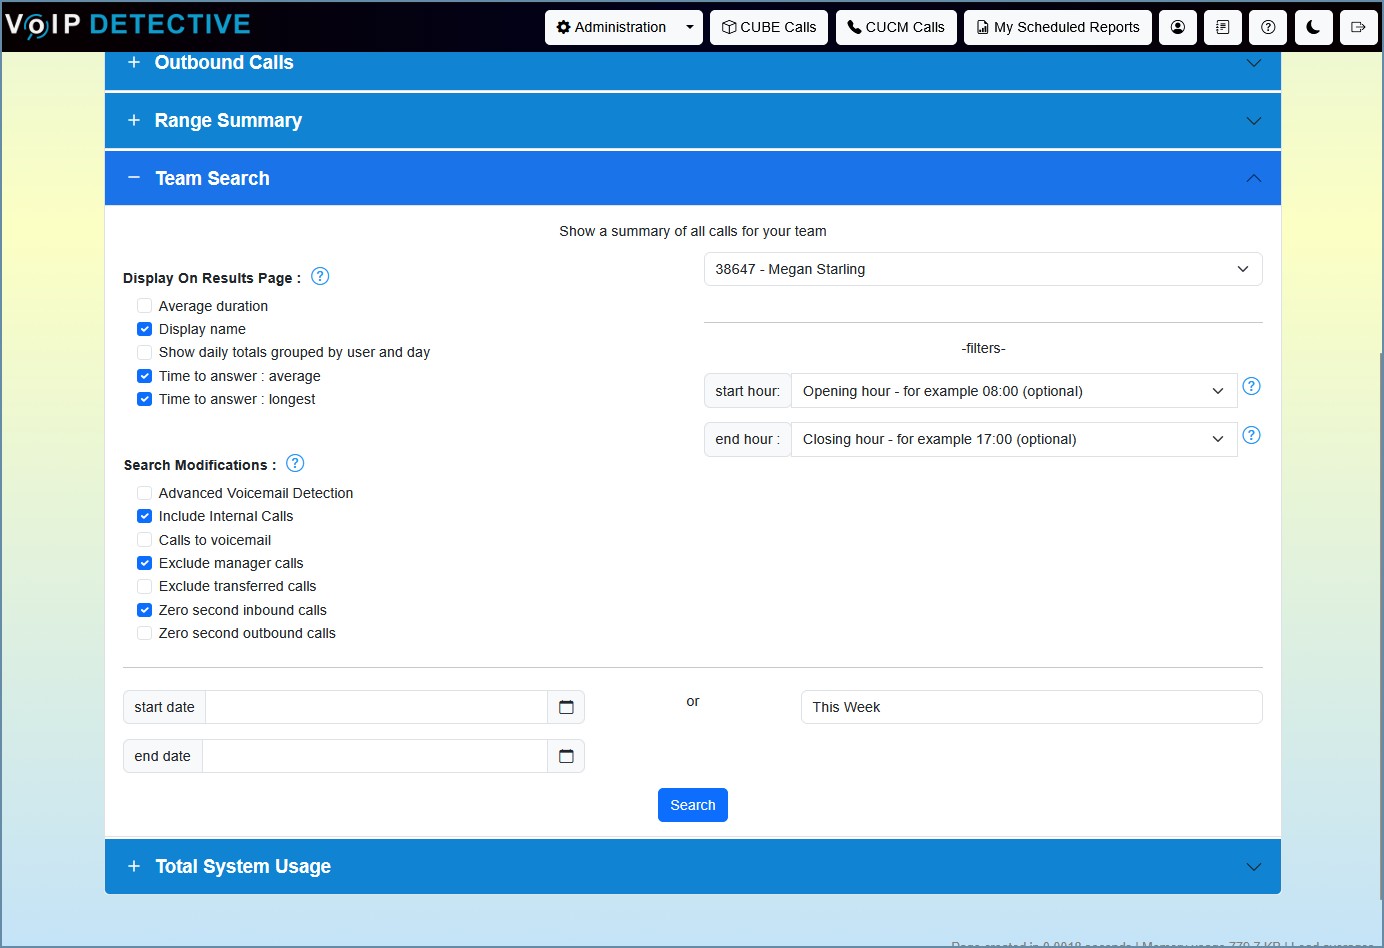Viewport: 1384px width, 948px height.
Task: Uncheck Zero second inbound calls
Action: point(145,610)
